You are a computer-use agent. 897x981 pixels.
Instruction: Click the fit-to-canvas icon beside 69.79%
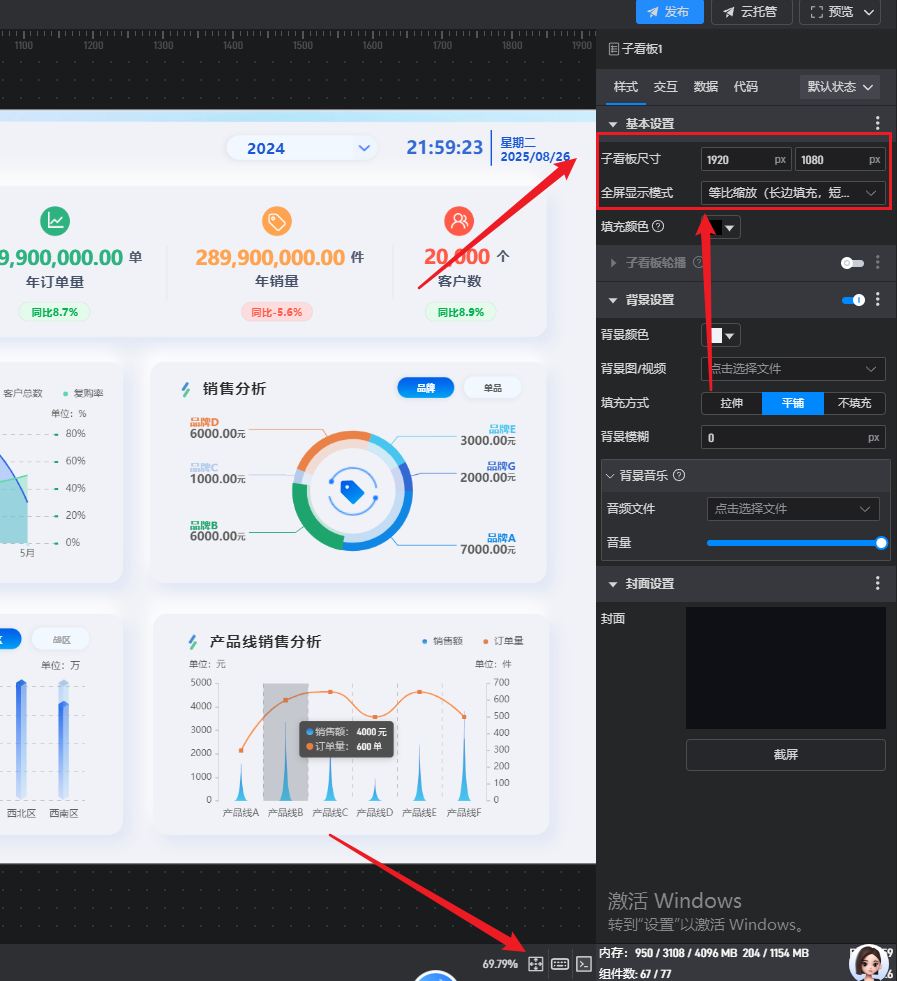535,964
